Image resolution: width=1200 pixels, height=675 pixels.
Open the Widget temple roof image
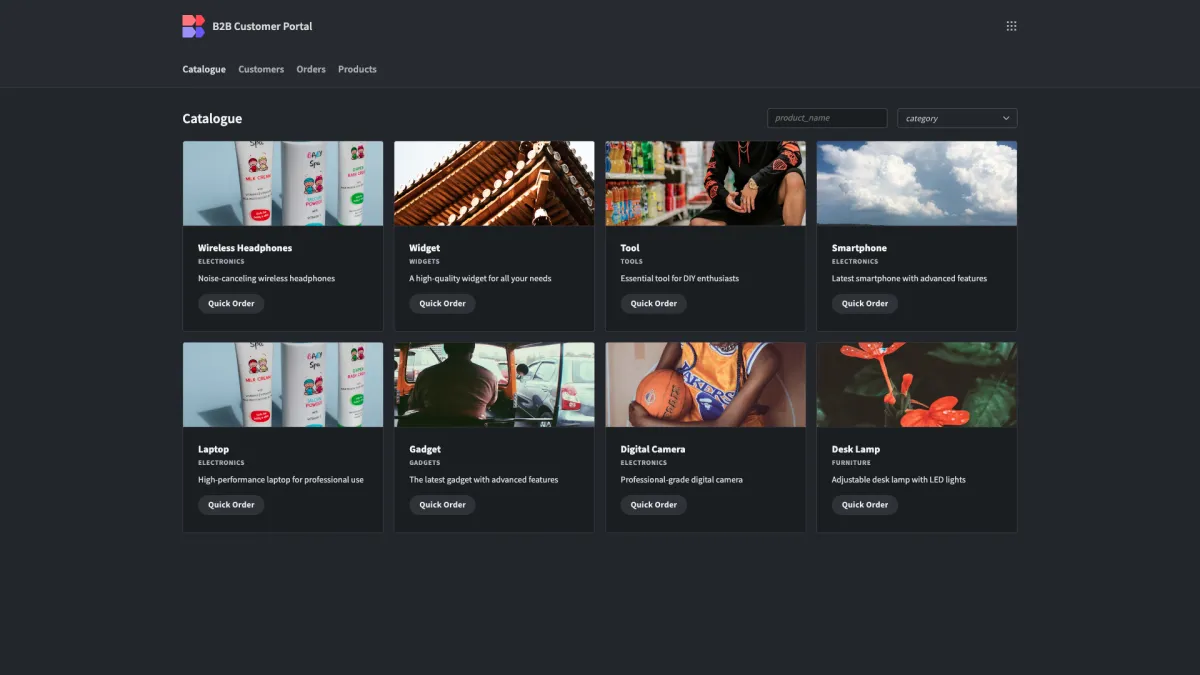point(494,183)
